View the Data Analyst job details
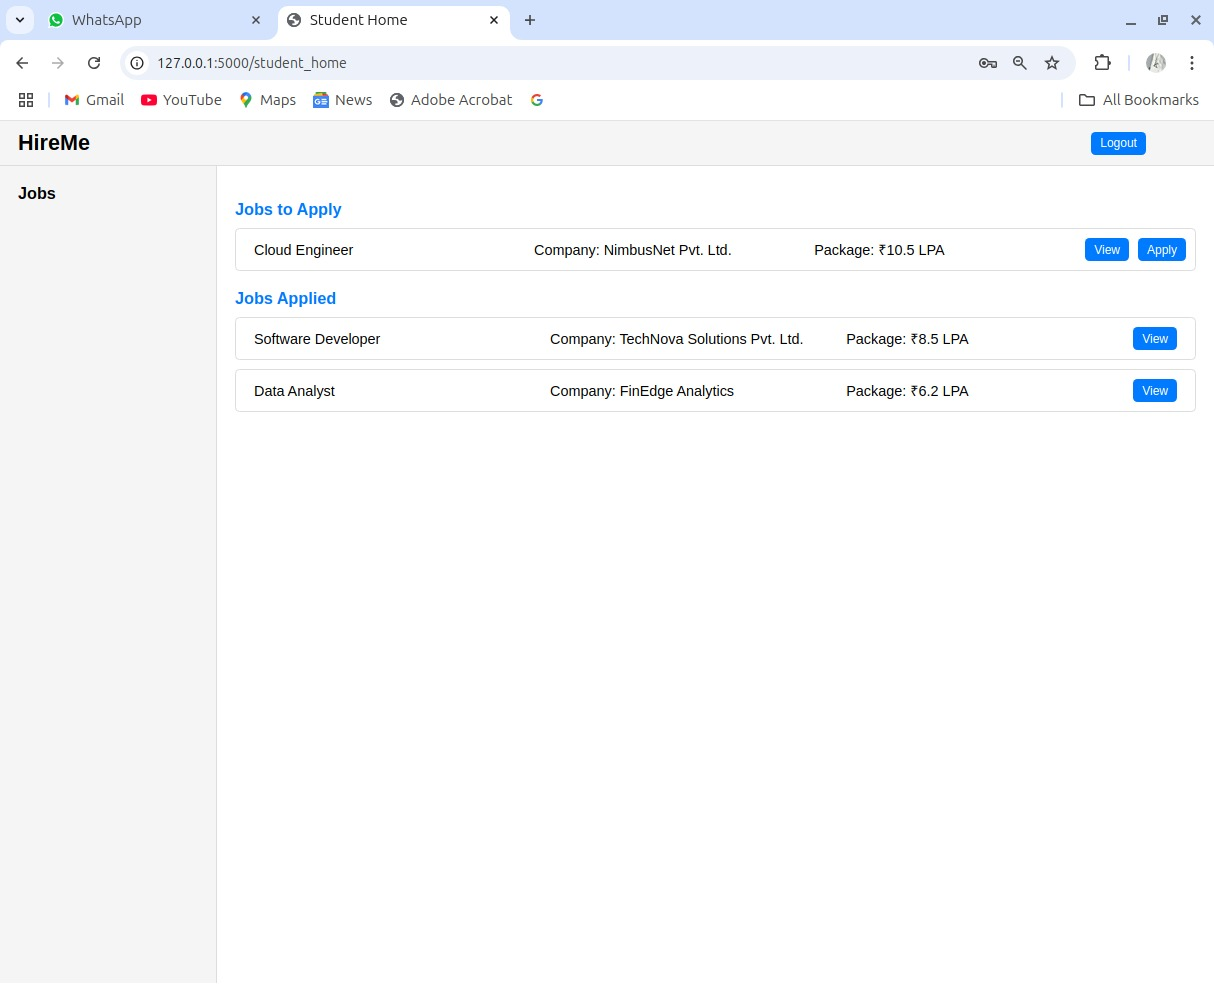 point(1155,391)
